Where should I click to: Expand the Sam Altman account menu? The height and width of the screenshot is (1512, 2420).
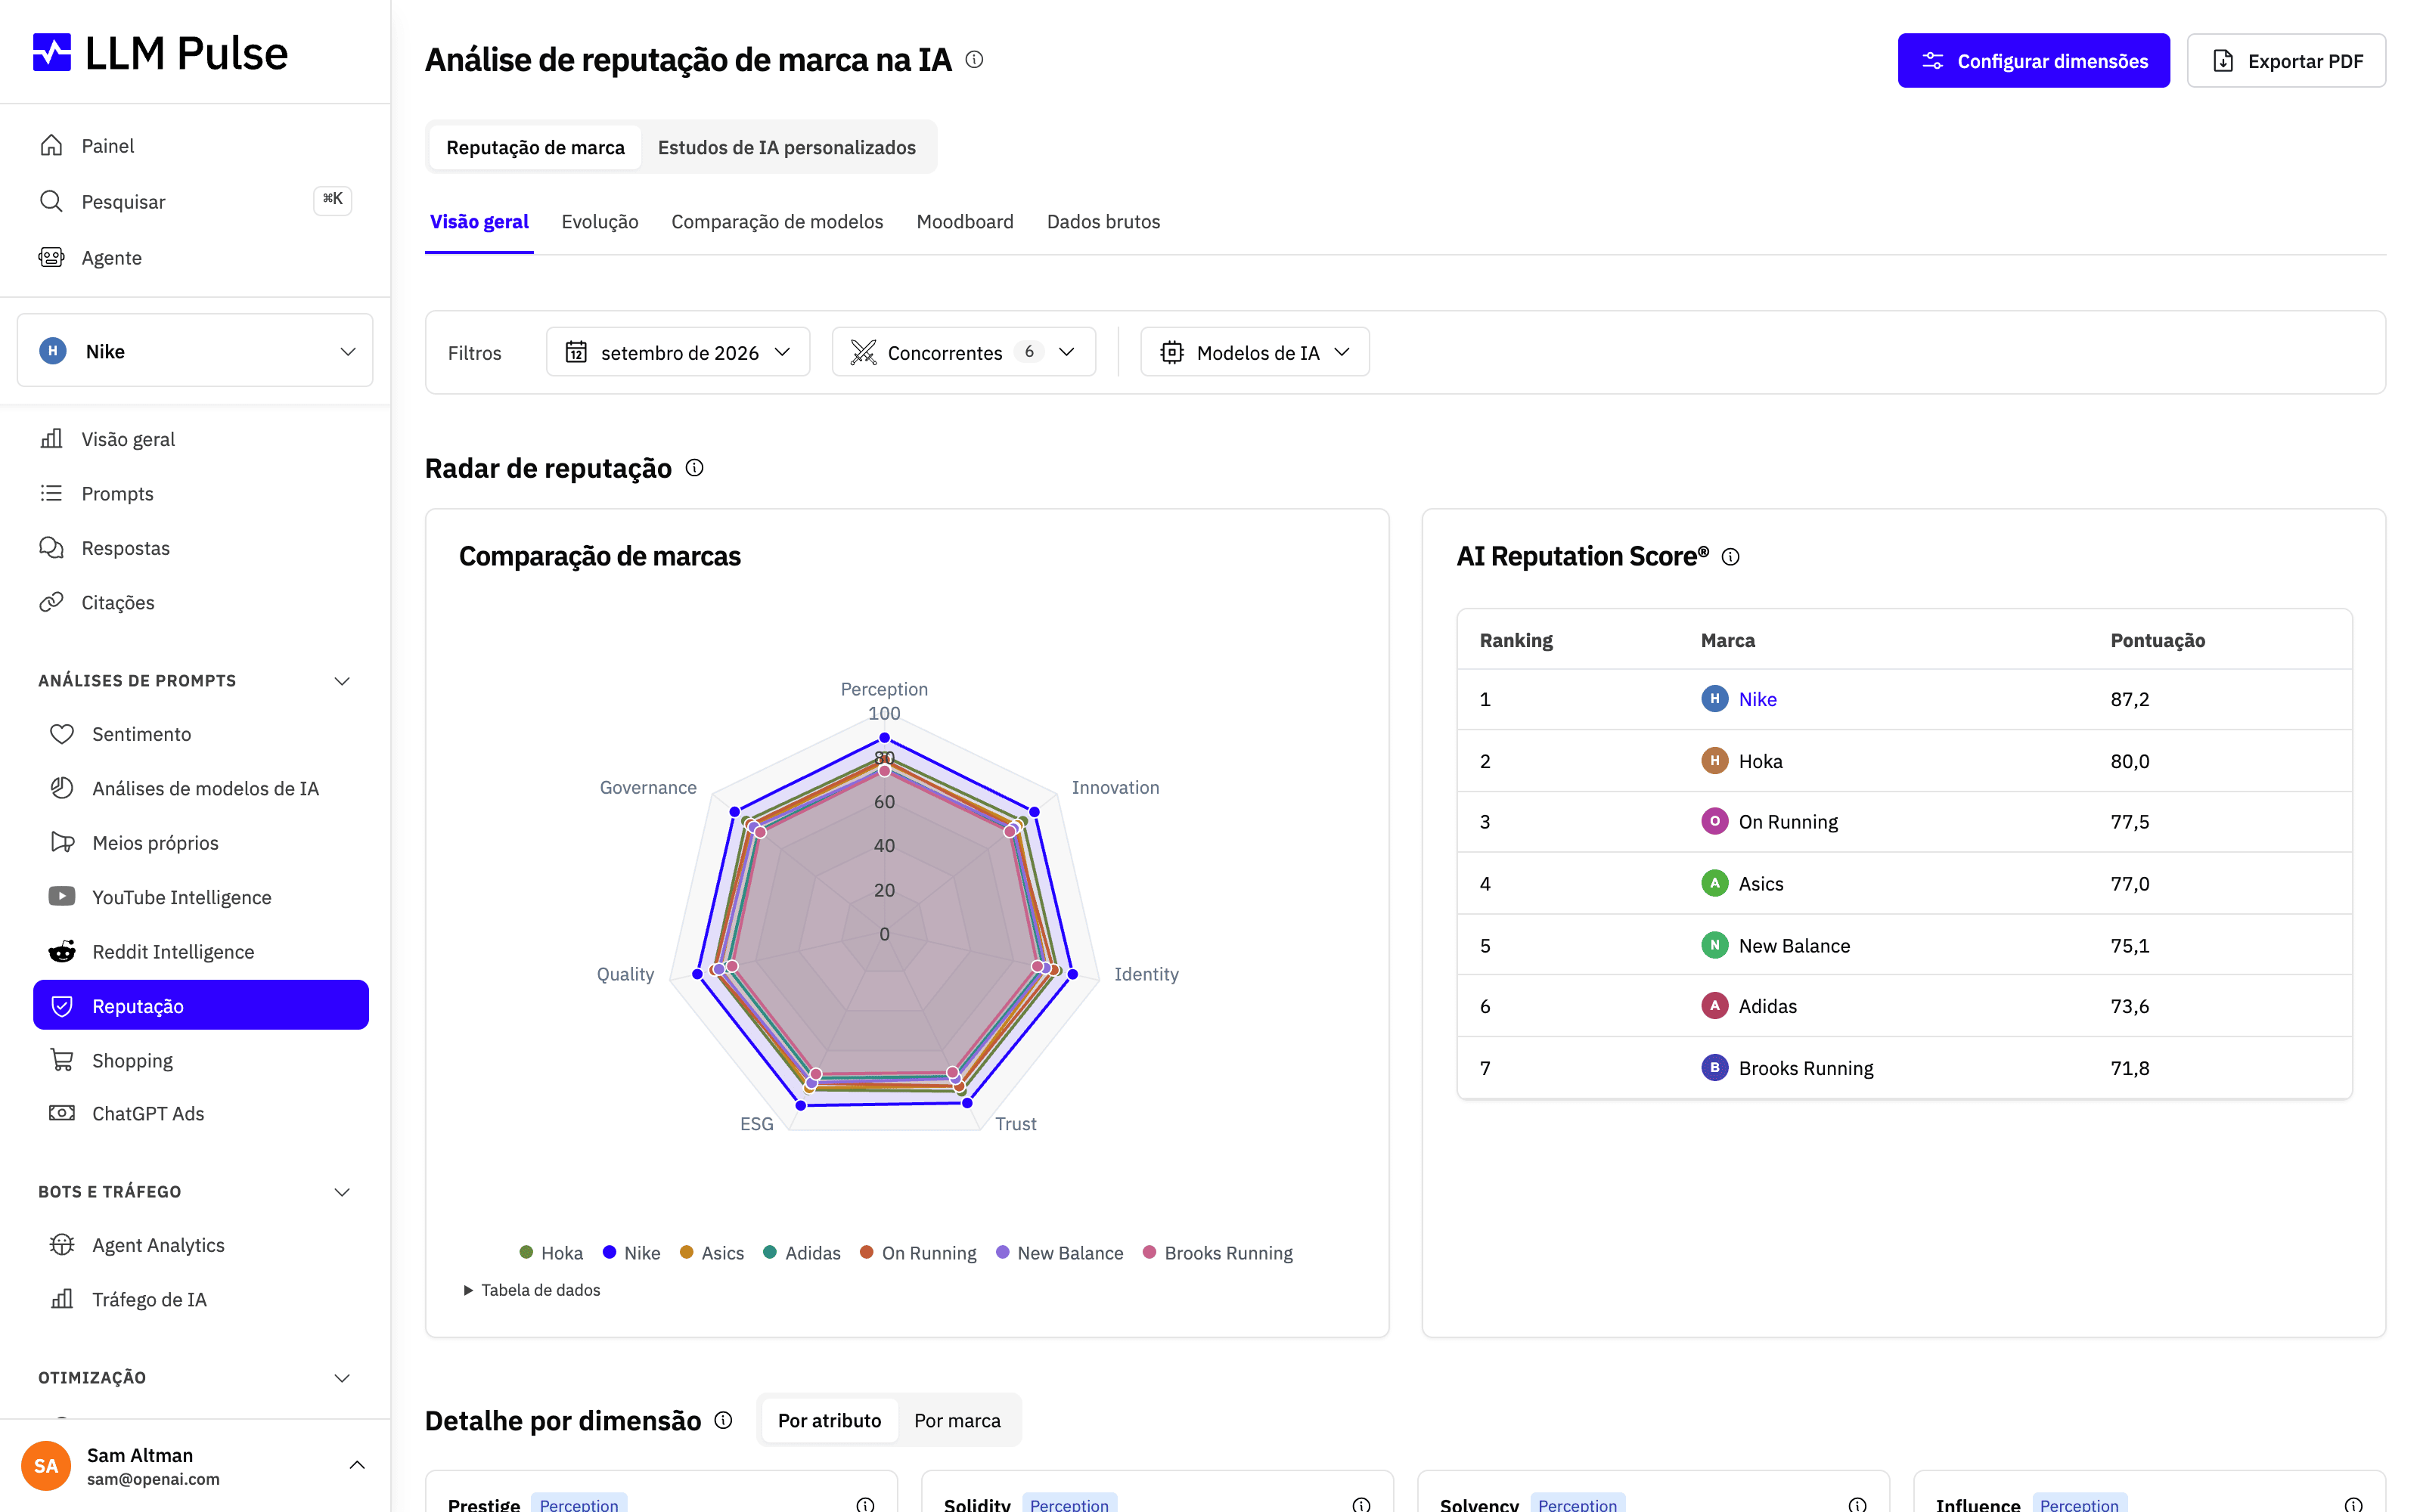pos(195,1465)
